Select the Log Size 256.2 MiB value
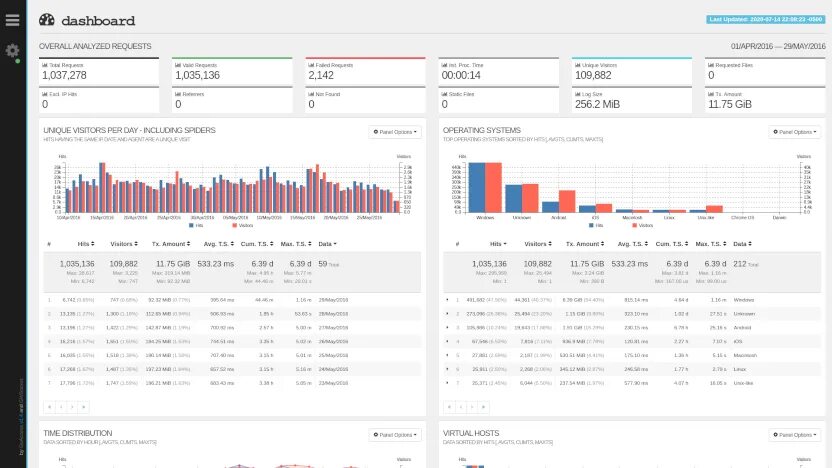Image resolution: width=832 pixels, height=468 pixels. [597, 105]
